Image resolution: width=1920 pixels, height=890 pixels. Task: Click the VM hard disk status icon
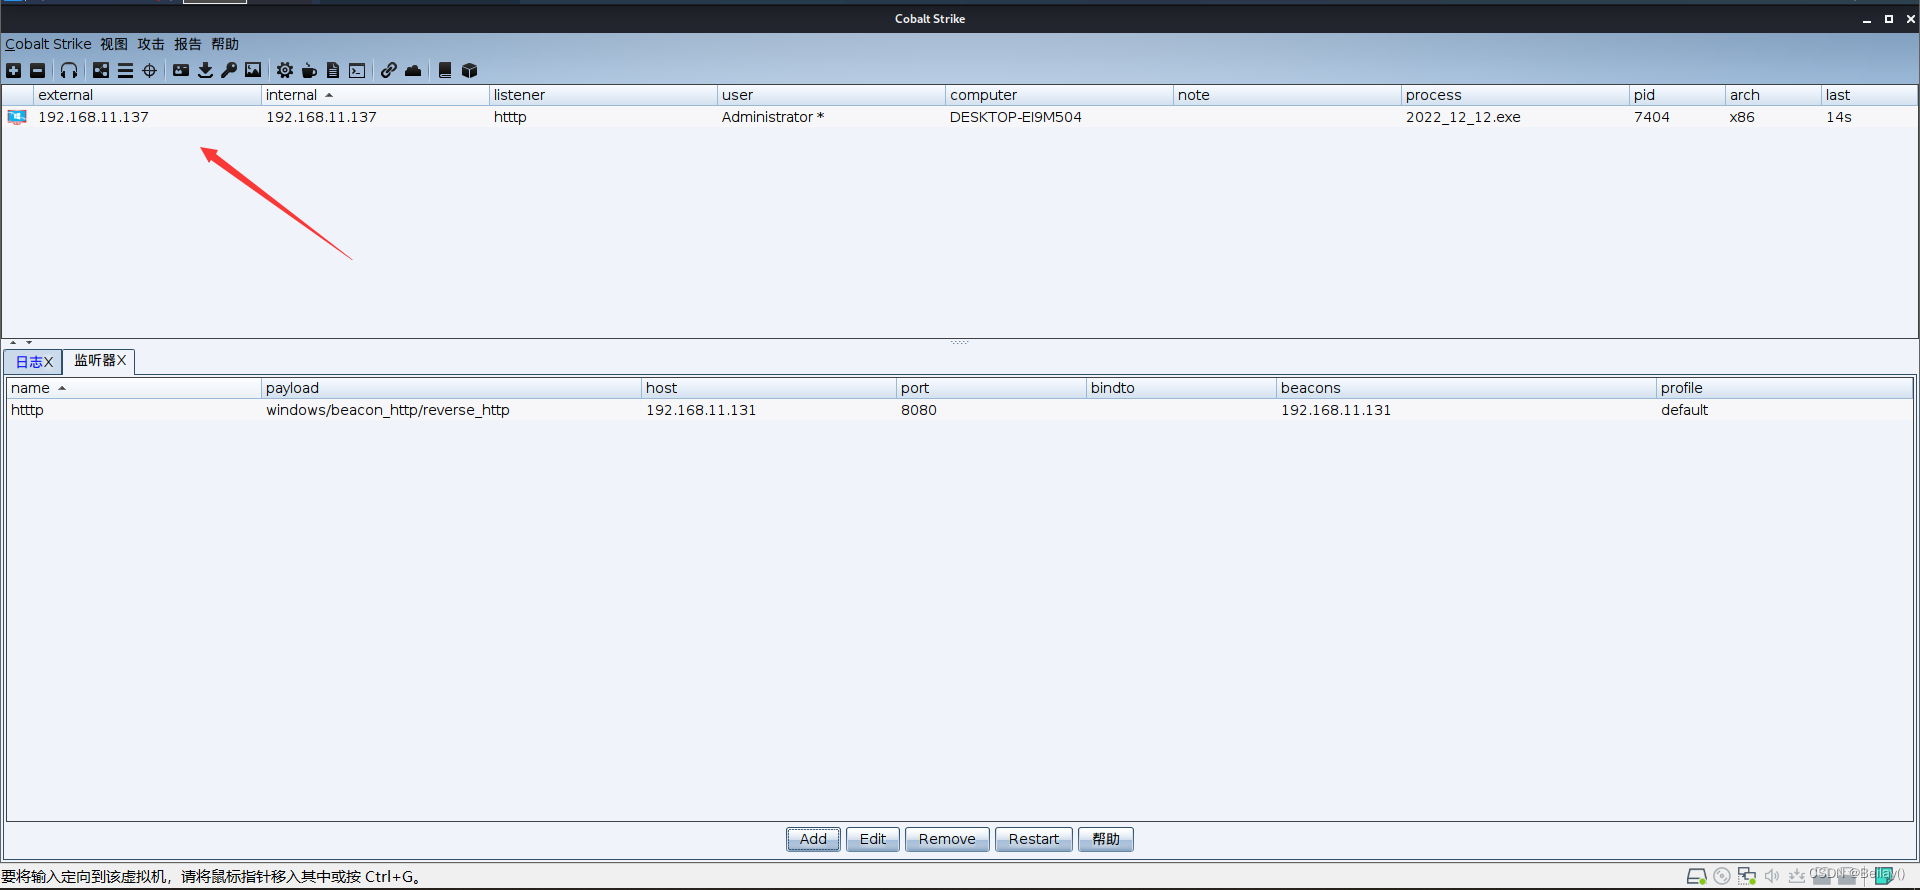1696,876
